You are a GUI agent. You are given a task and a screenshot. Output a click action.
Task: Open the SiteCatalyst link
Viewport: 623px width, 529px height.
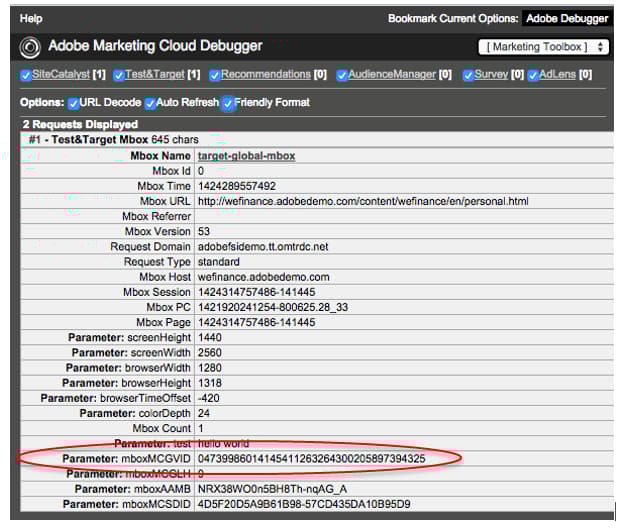click(x=61, y=74)
